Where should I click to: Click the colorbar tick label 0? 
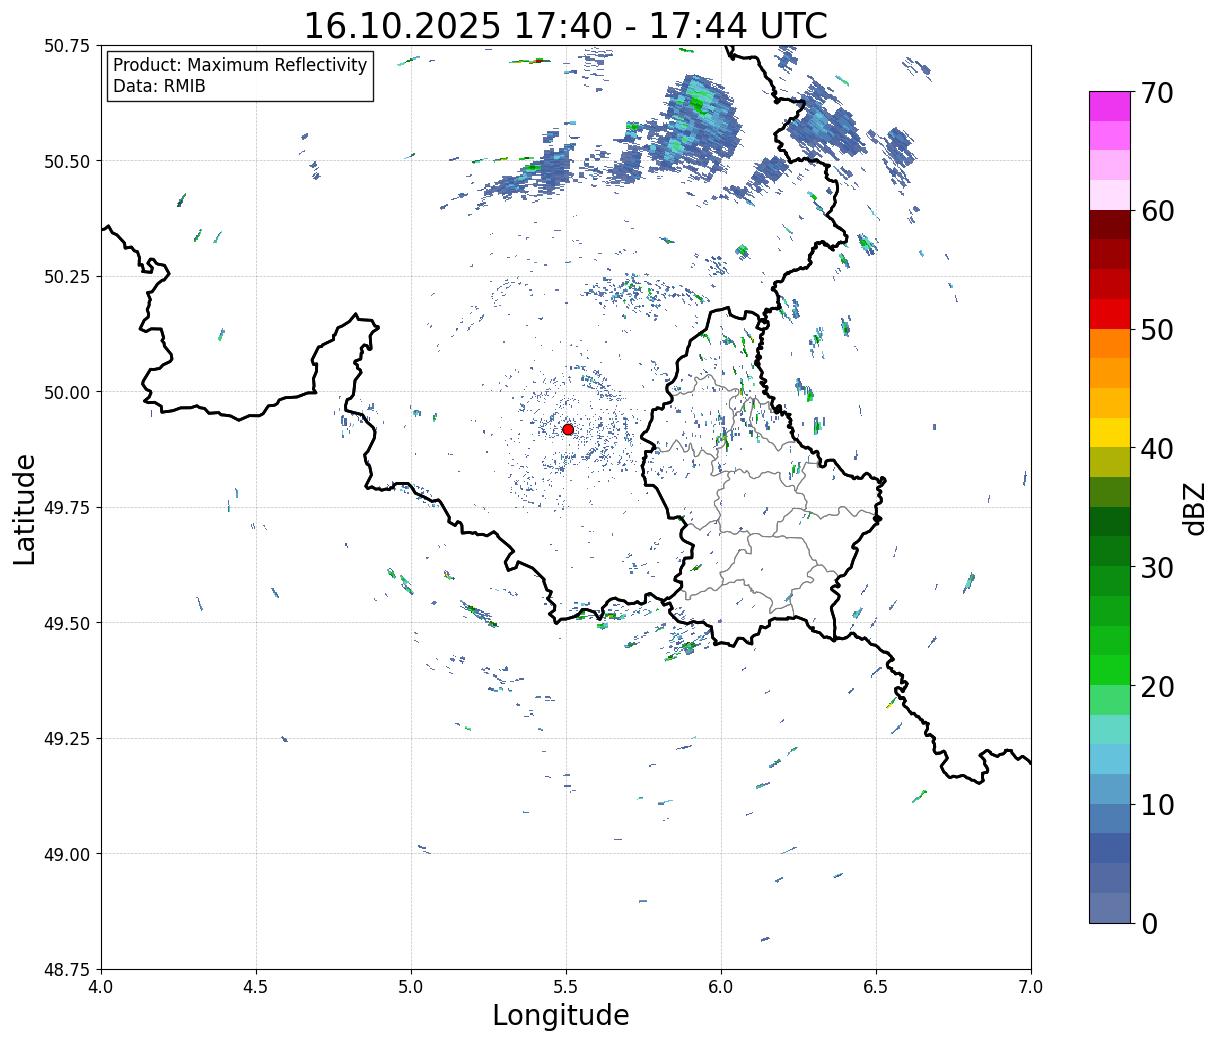(x=1149, y=924)
